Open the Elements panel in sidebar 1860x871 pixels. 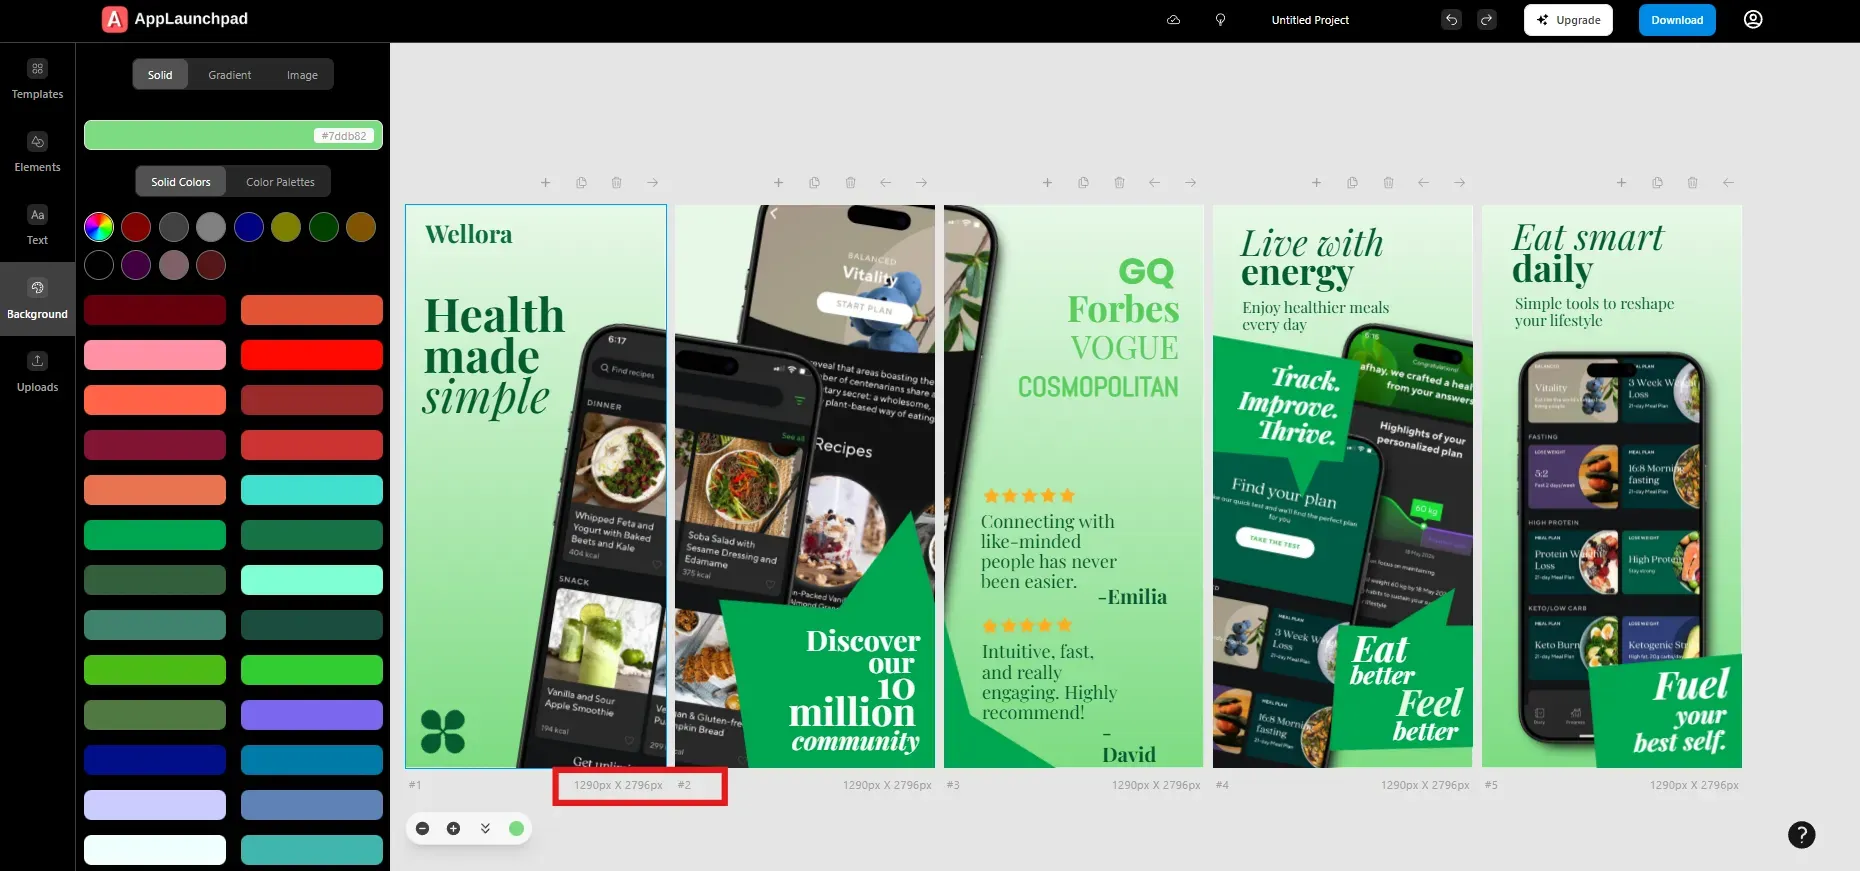[37, 152]
